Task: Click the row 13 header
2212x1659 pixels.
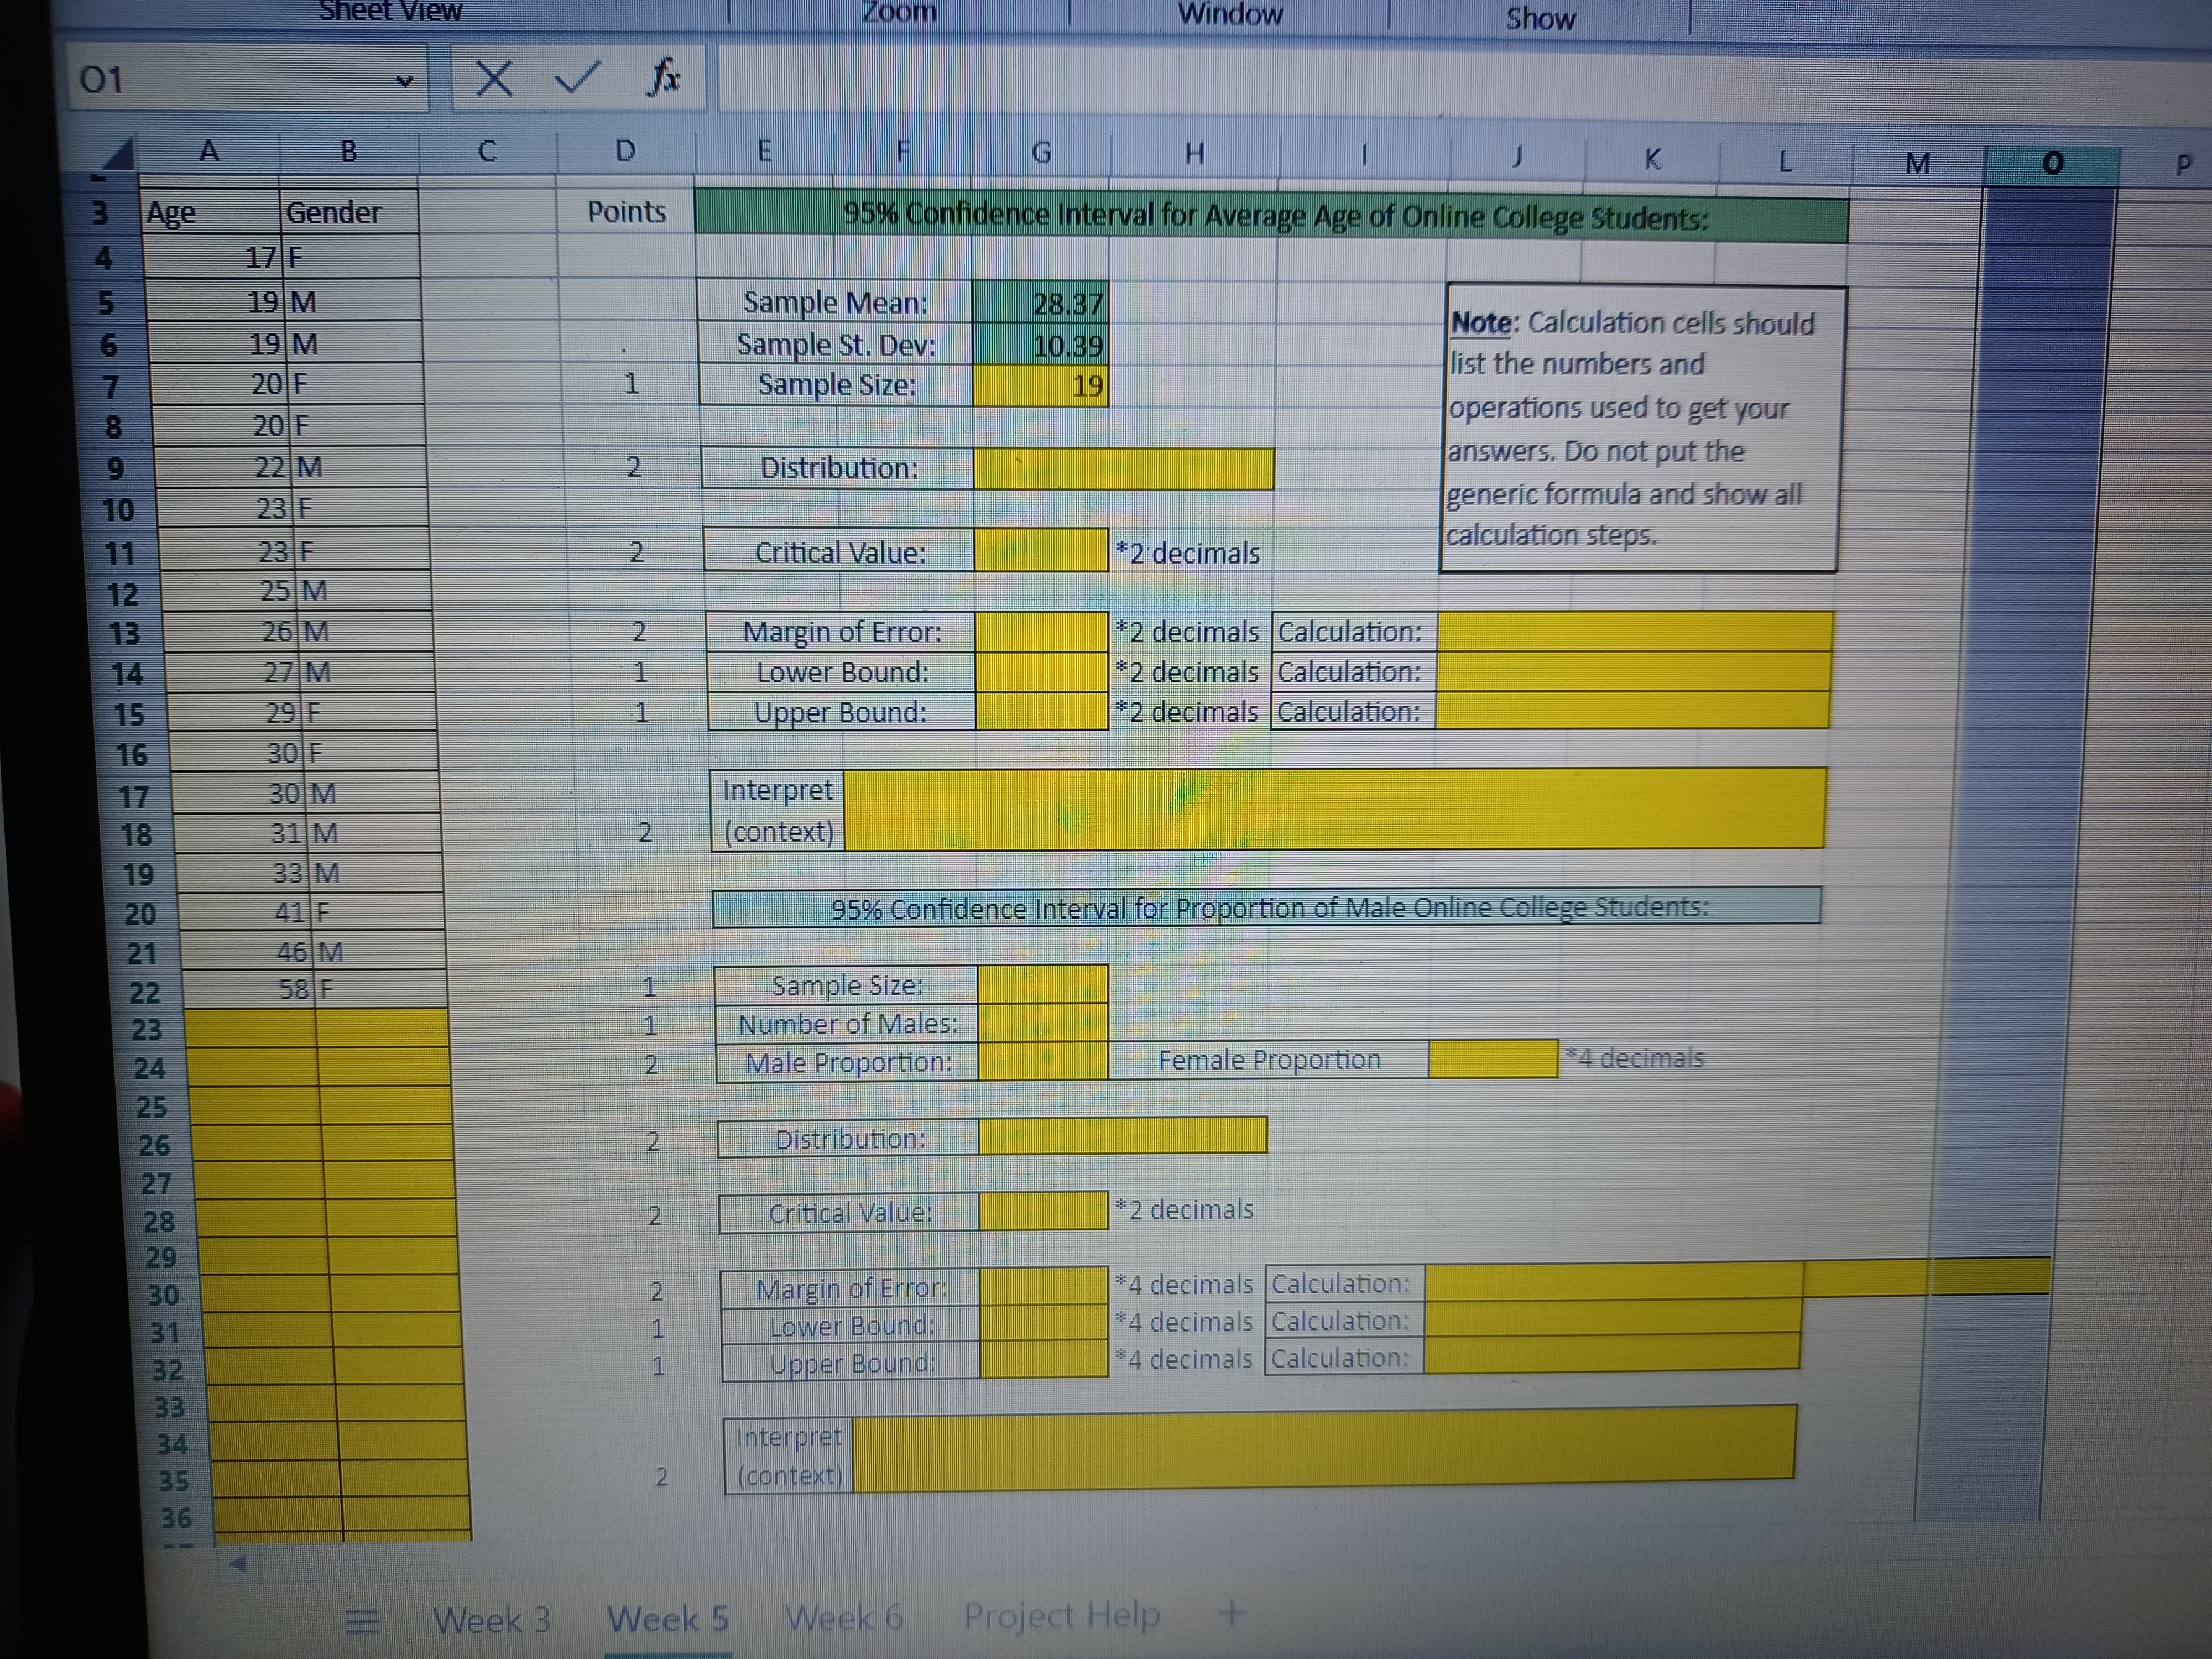Action: click(125, 633)
